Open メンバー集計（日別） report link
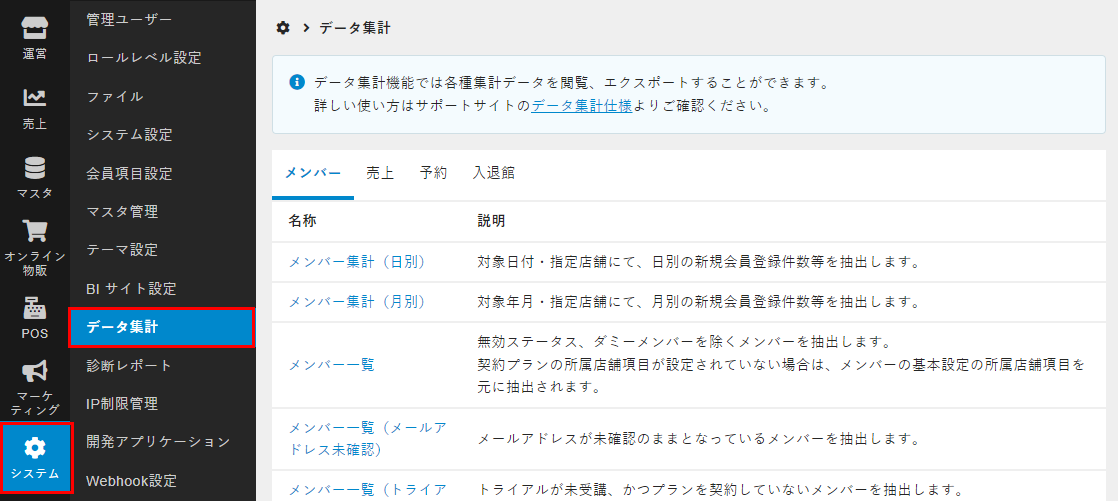This screenshot has height=501, width=1118. click(x=357, y=262)
